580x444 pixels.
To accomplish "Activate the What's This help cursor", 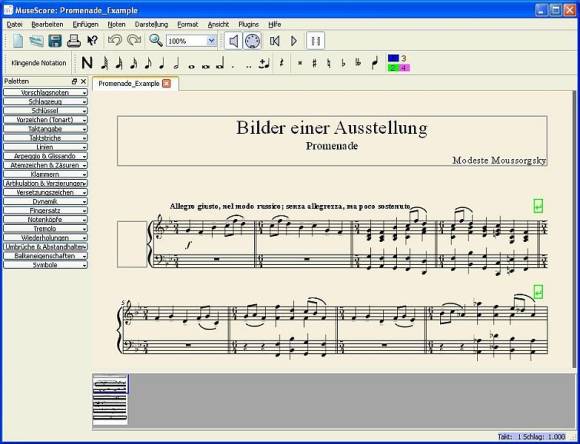I will [x=92, y=41].
